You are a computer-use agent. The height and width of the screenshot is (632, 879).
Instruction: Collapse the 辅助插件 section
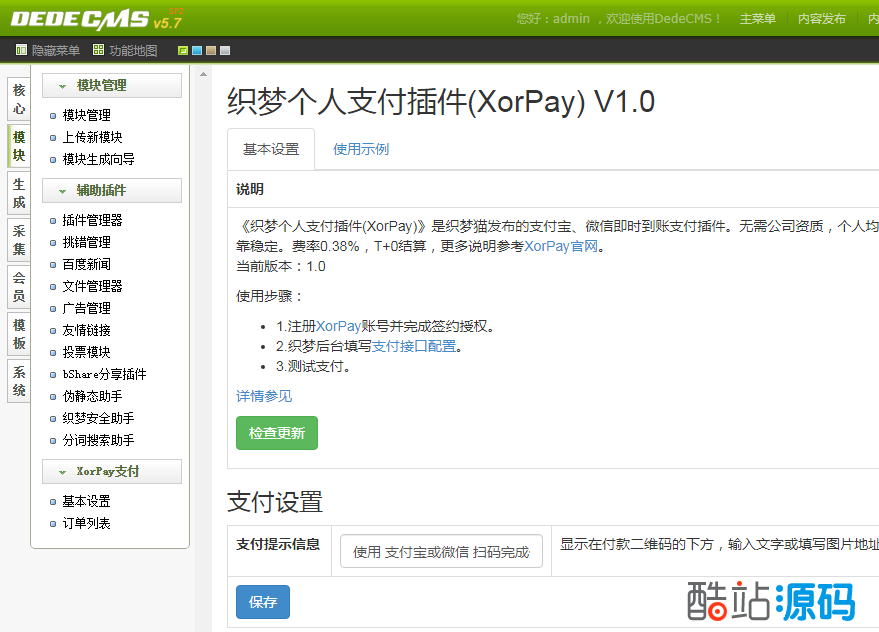pos(111,191)
